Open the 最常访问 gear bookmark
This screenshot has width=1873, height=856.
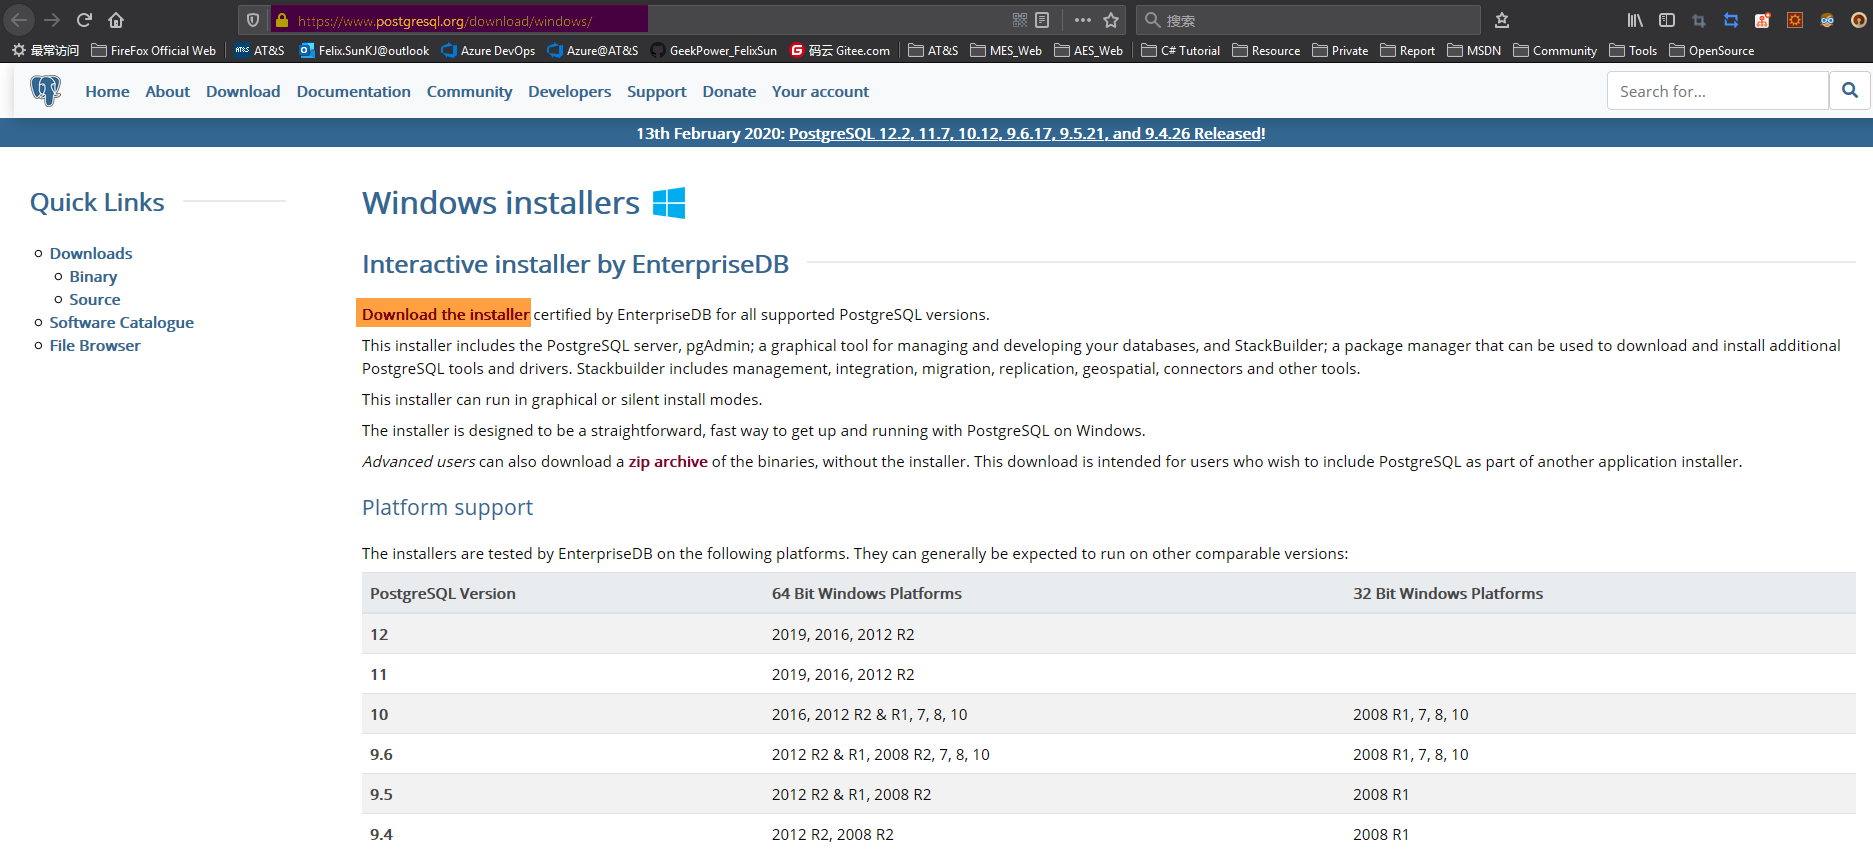pos(45,50)
